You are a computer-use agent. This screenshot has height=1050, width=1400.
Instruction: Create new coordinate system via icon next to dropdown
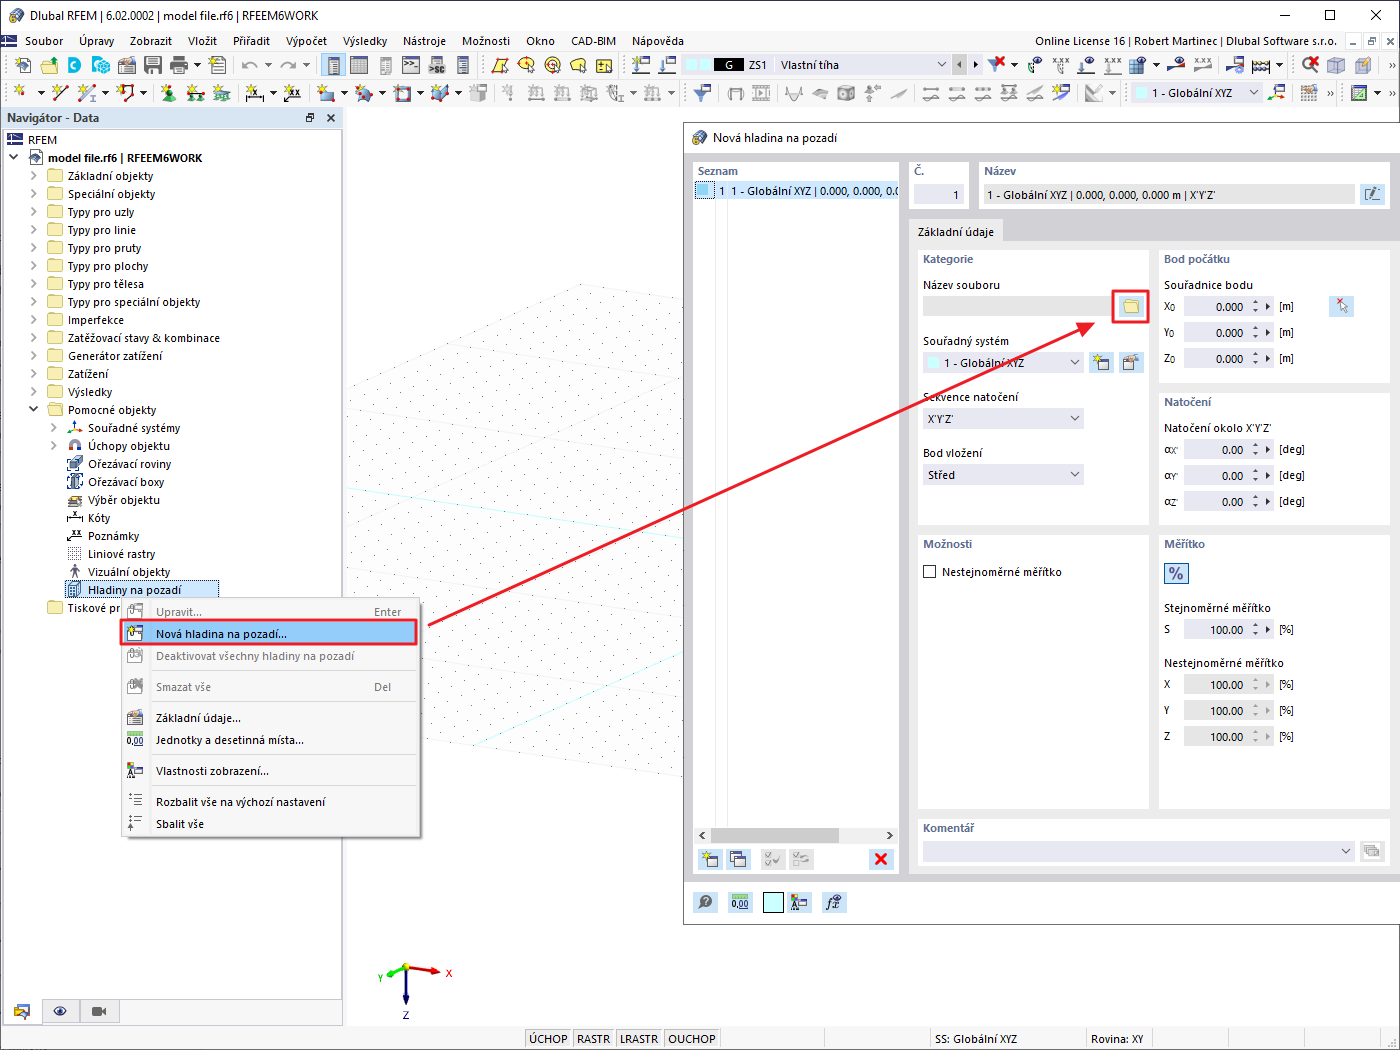[x=1100, y=362]
